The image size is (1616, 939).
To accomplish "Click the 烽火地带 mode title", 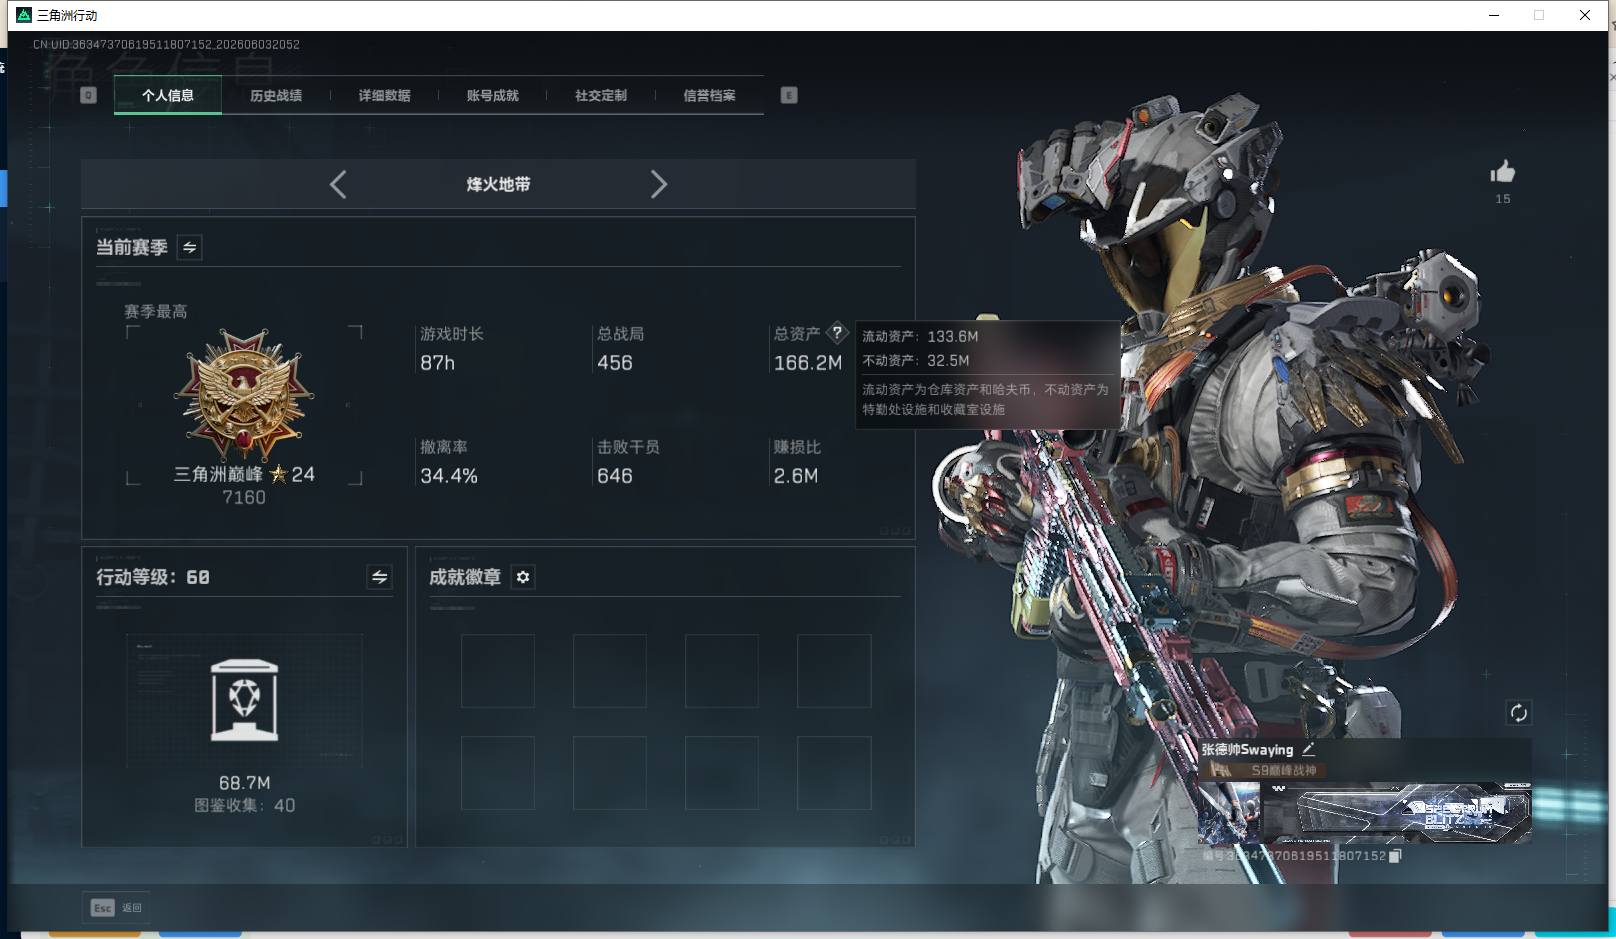I will pos(498,184).
